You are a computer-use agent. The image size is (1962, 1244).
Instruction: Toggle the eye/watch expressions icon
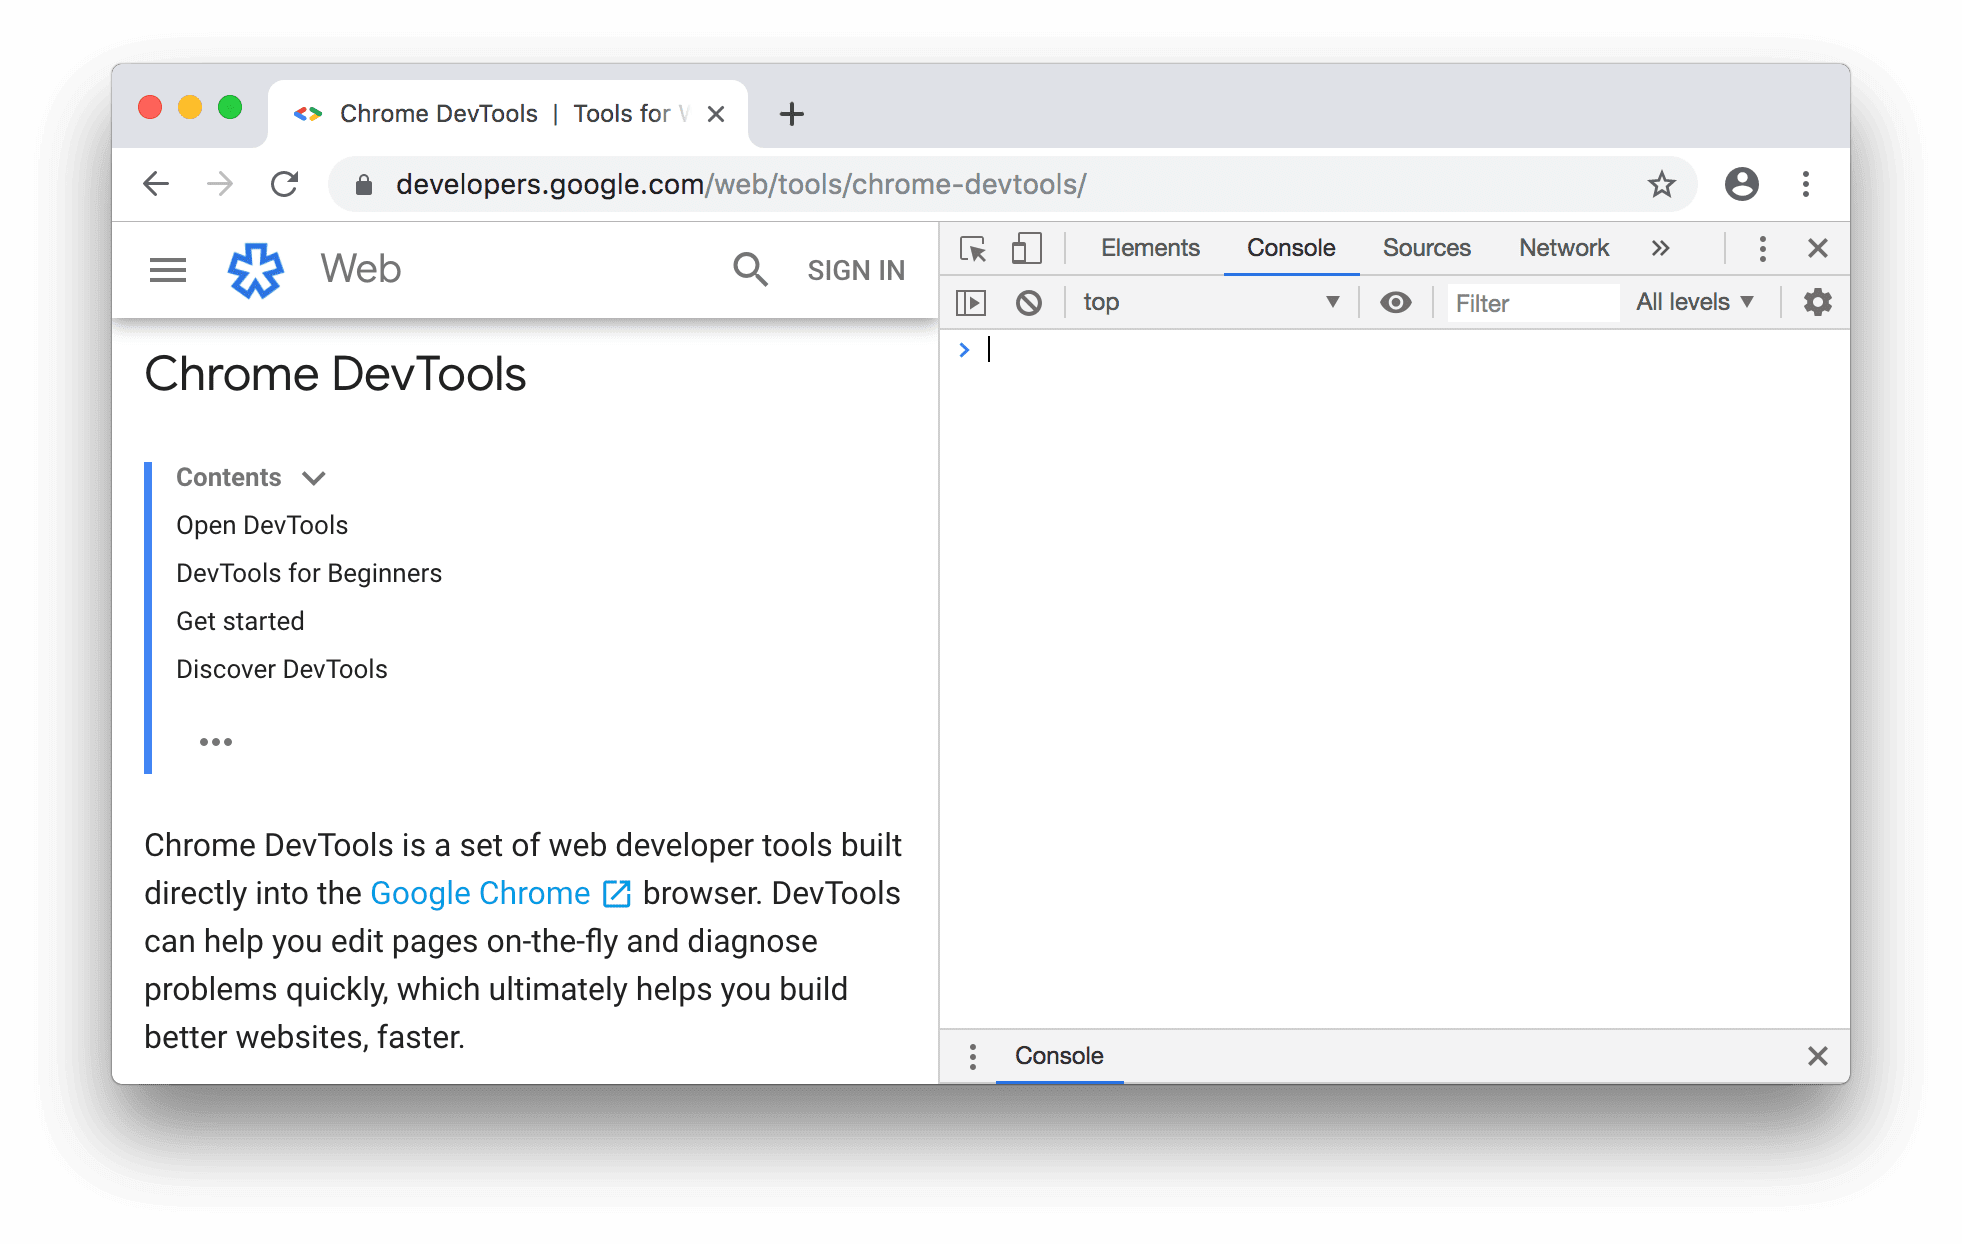[x=1396, y=302]
